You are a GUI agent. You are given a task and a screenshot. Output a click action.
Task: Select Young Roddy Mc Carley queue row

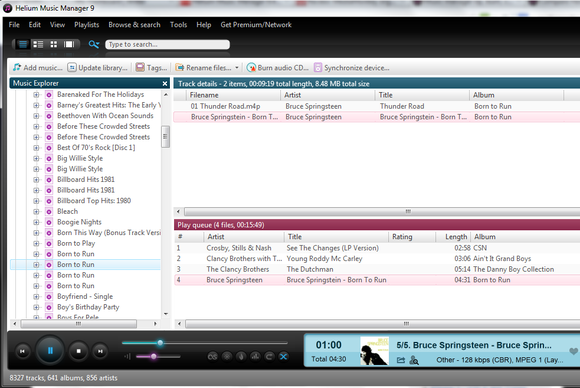click(377, 259)
